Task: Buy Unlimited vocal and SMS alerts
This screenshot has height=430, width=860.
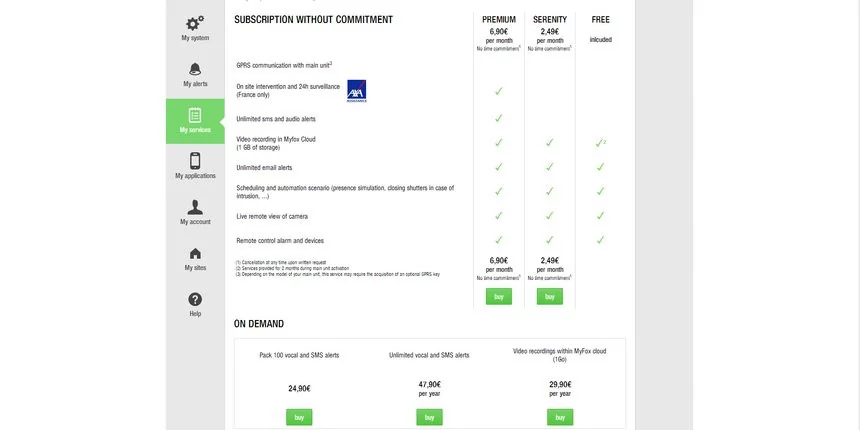Action: point(429,417)
